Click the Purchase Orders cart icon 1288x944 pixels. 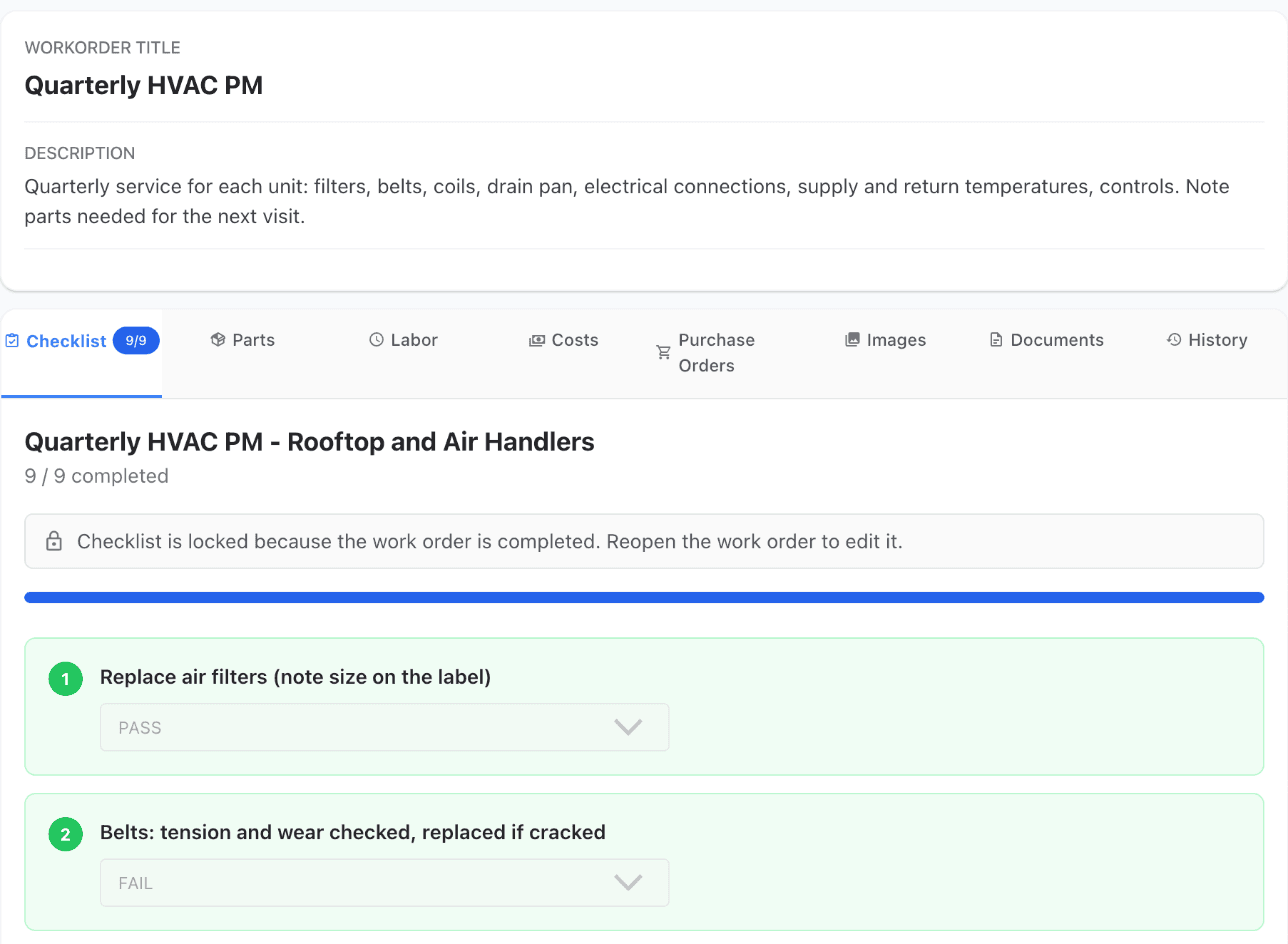(x=663, y=353)
